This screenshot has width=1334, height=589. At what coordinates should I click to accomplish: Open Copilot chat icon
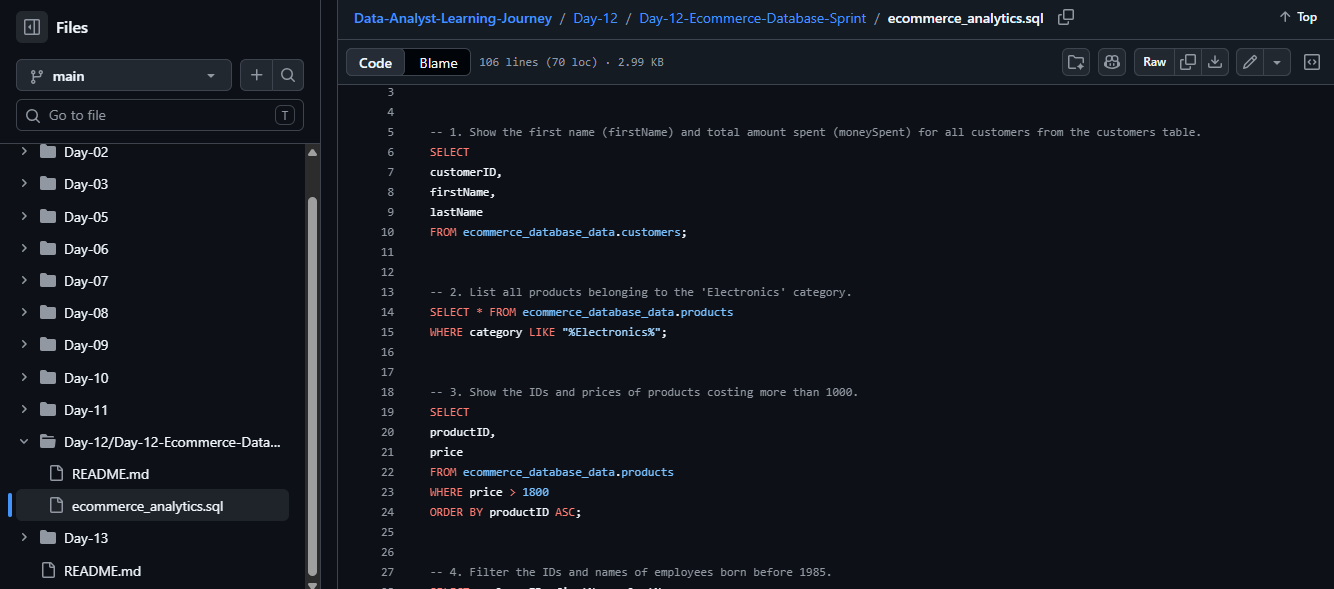point(1112,62)
